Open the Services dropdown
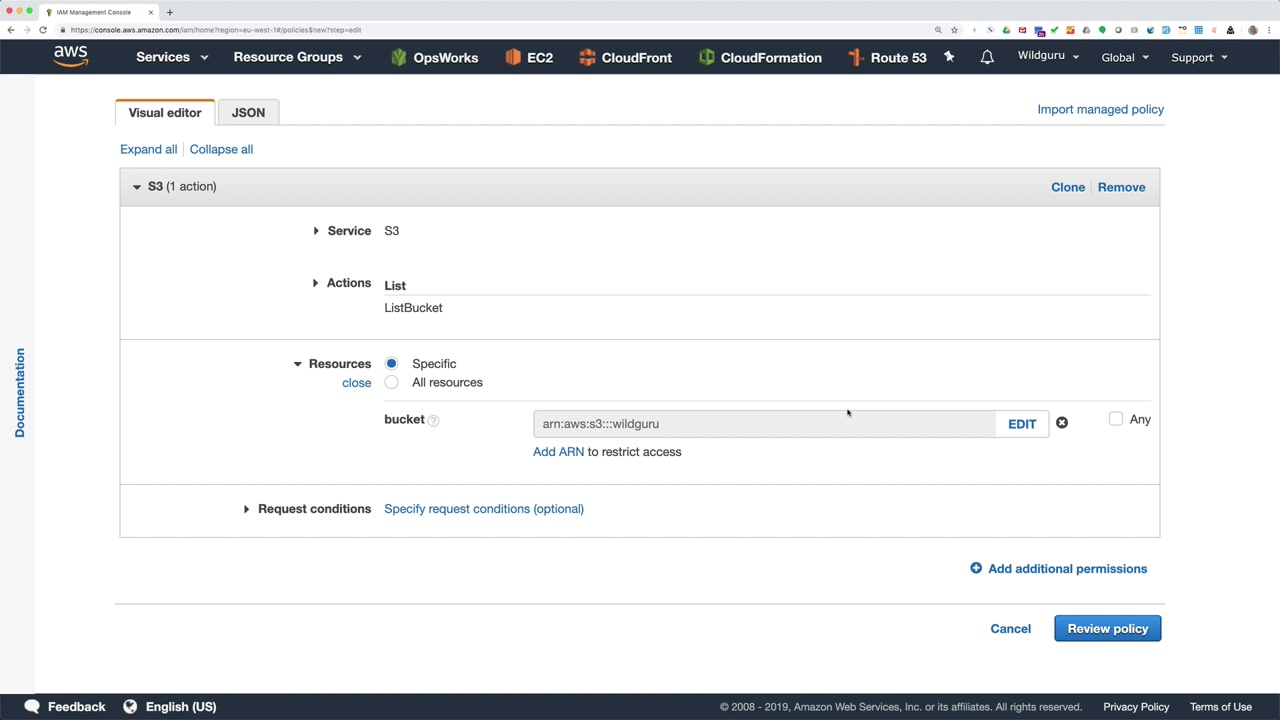 tap(172, 57)
